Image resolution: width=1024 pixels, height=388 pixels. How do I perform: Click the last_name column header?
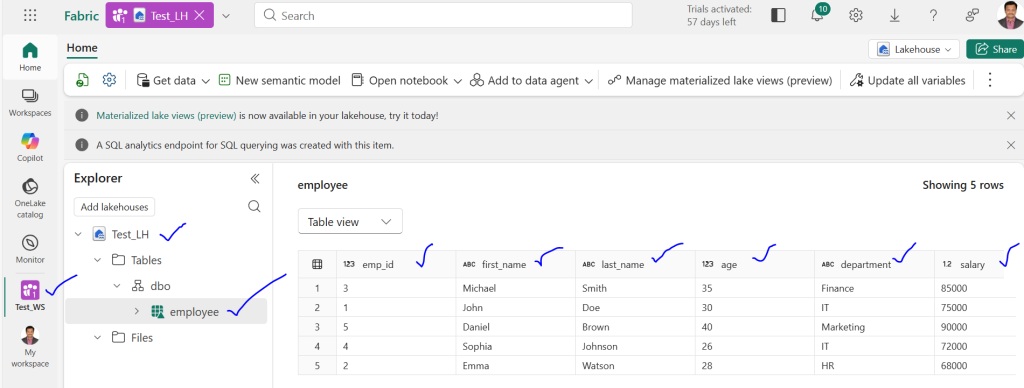(x=635, y=265)
